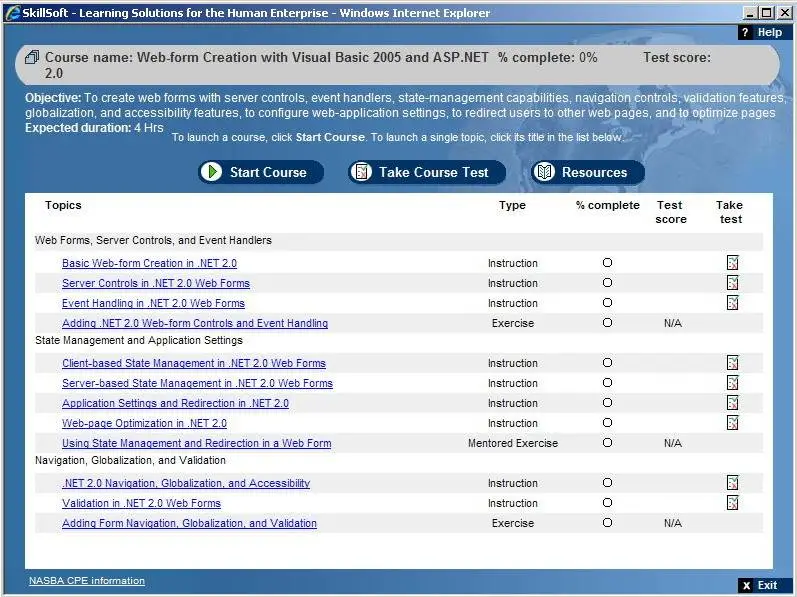
Task: Click the Start Course play icon
Action: point(211,172)
